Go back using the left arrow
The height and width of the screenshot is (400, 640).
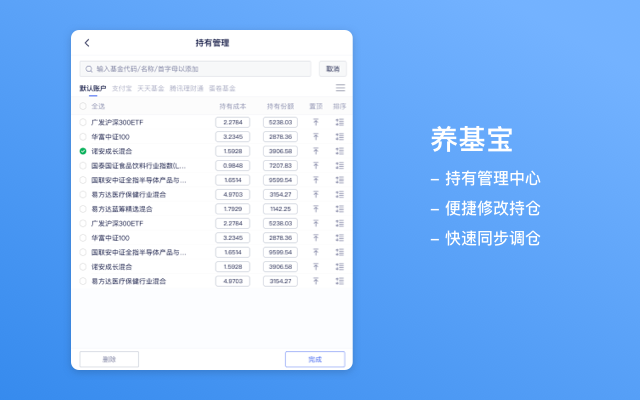[x=87, y=43]
